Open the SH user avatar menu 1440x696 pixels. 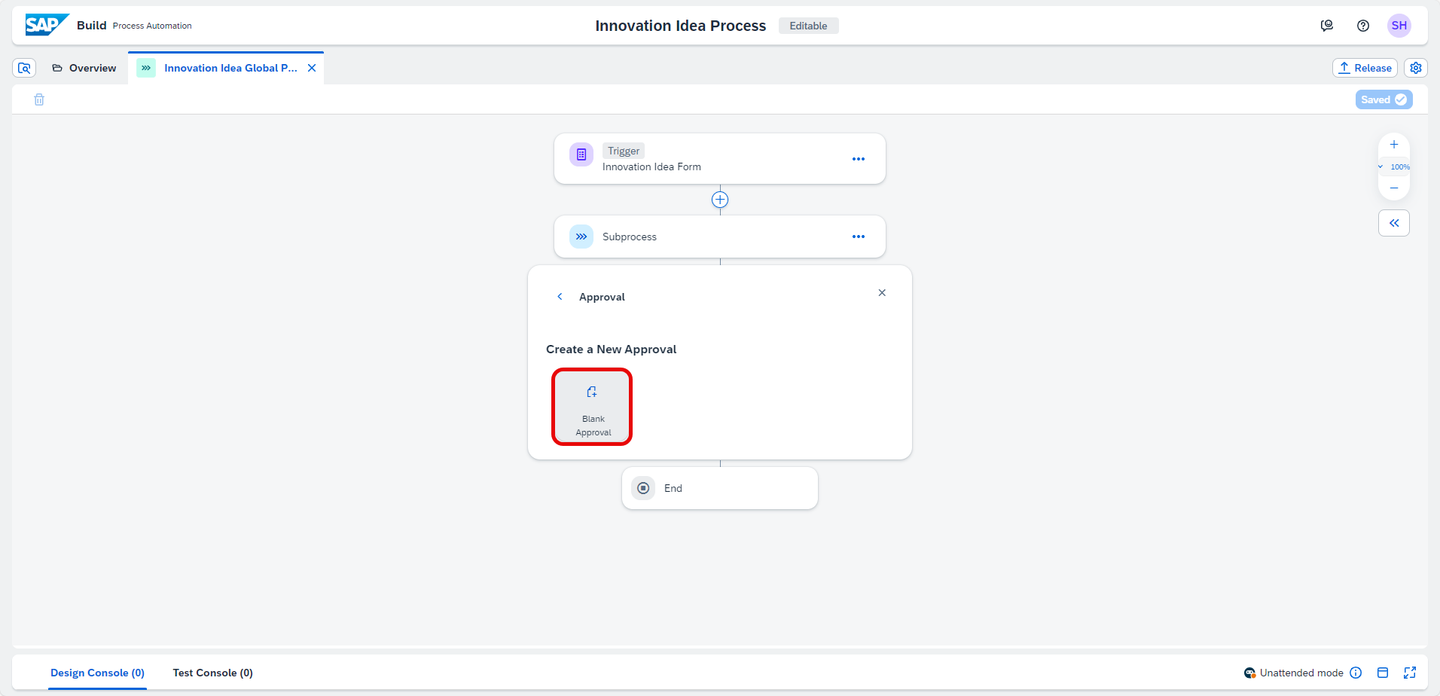[x=1399, y=26]
